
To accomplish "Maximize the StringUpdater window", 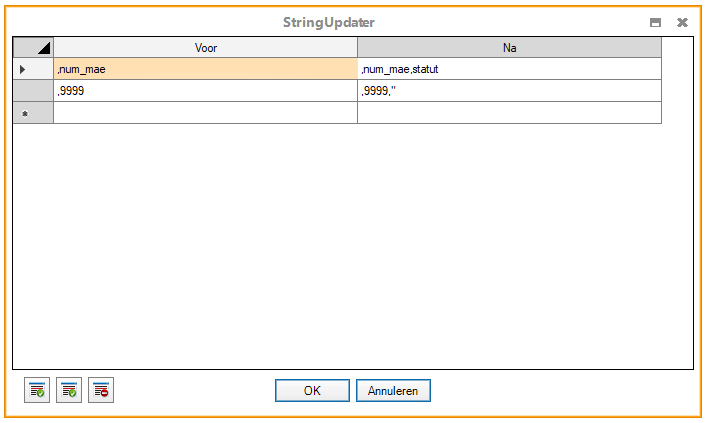I will tap(656, 22).
